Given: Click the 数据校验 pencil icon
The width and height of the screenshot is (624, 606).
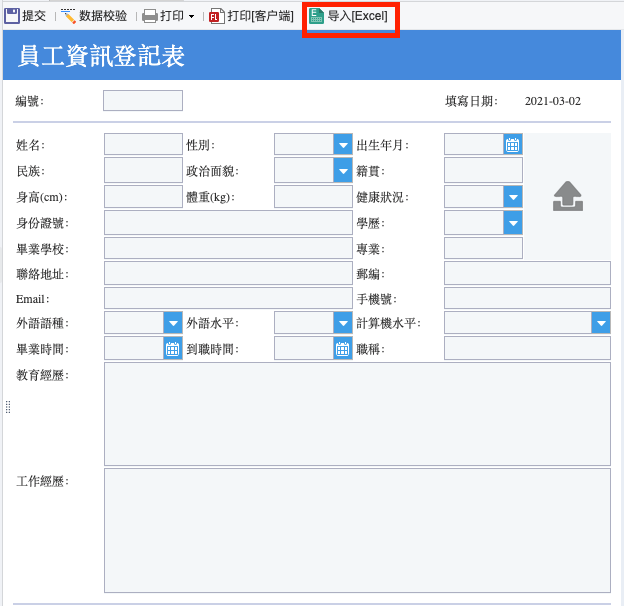Looking at the screenshot, I should point(68,16).
